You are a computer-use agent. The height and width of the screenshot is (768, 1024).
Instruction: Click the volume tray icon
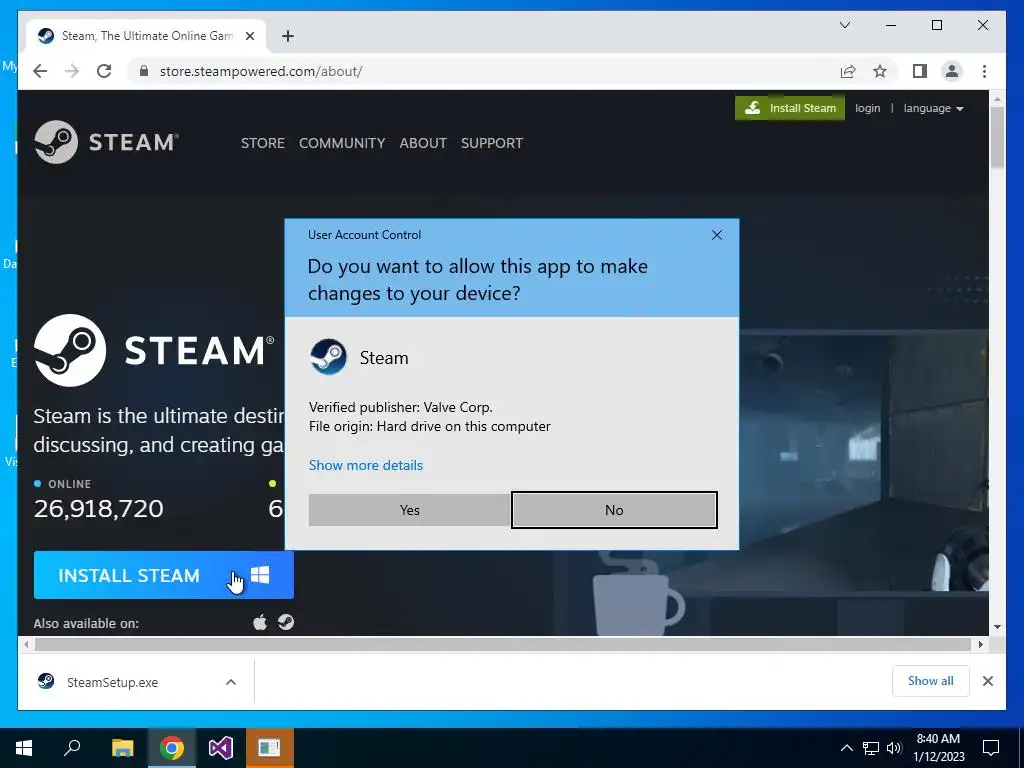pyautogui.click(x=894, y=748)
